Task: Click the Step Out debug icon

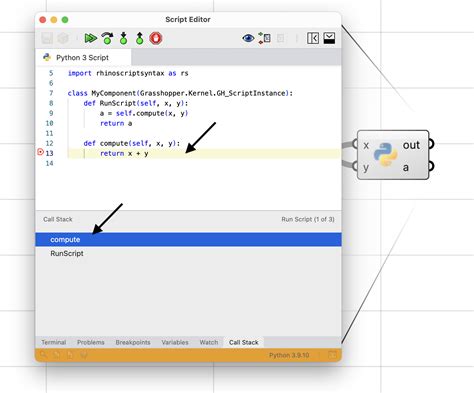Action: pos(139,38)
